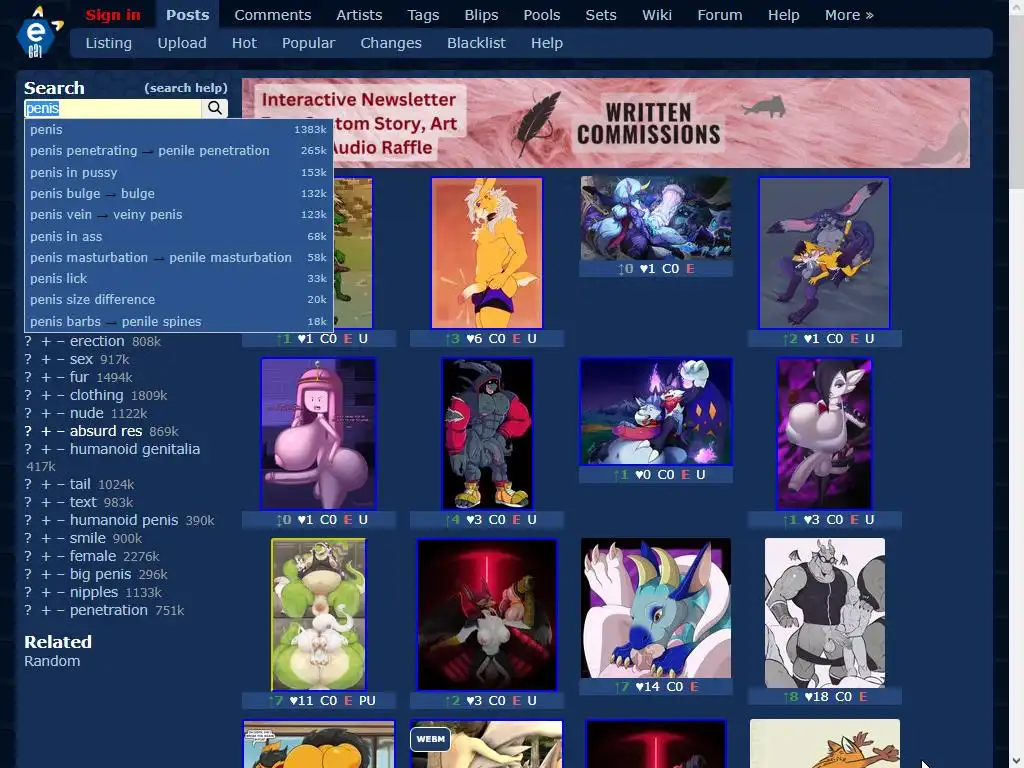Go to the Upload page

tap(182, 43)
